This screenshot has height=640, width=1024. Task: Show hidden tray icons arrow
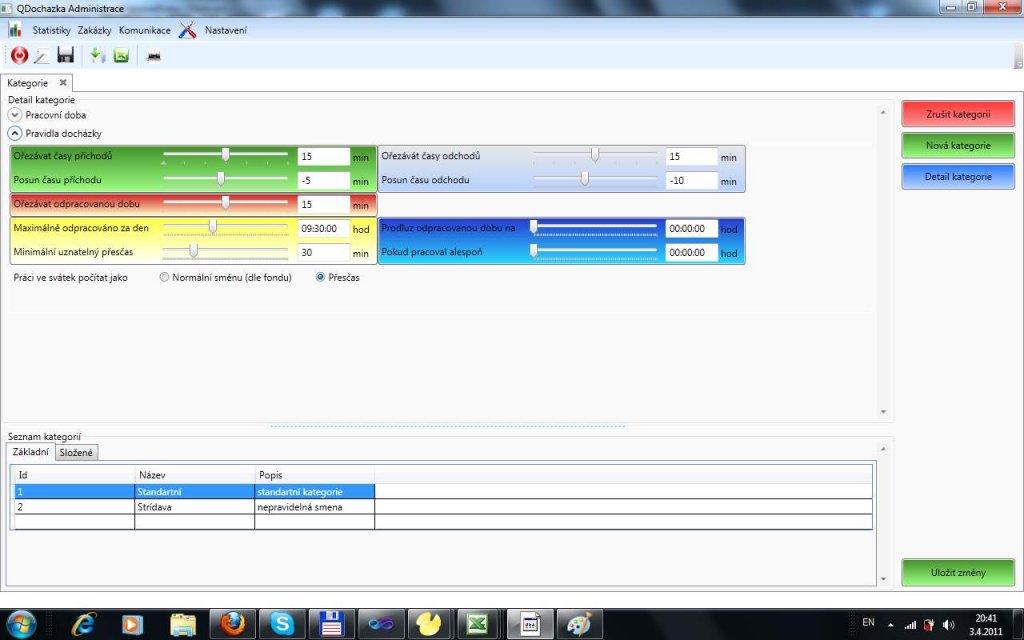(890, 625)
